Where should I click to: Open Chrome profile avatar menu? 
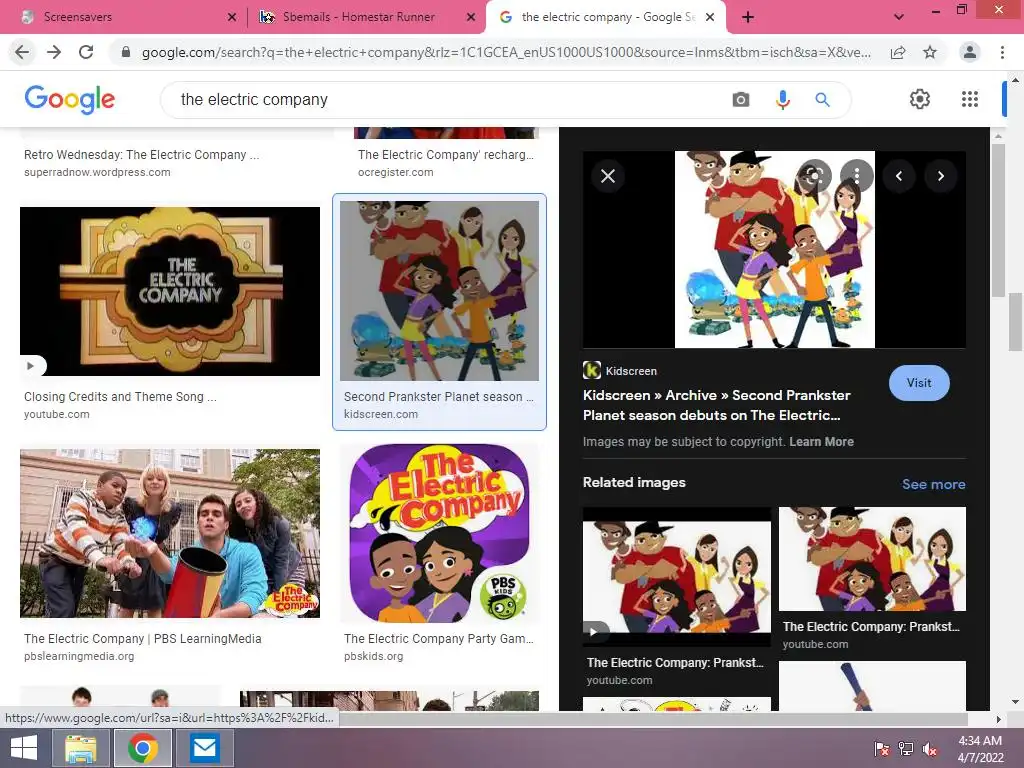970,52
